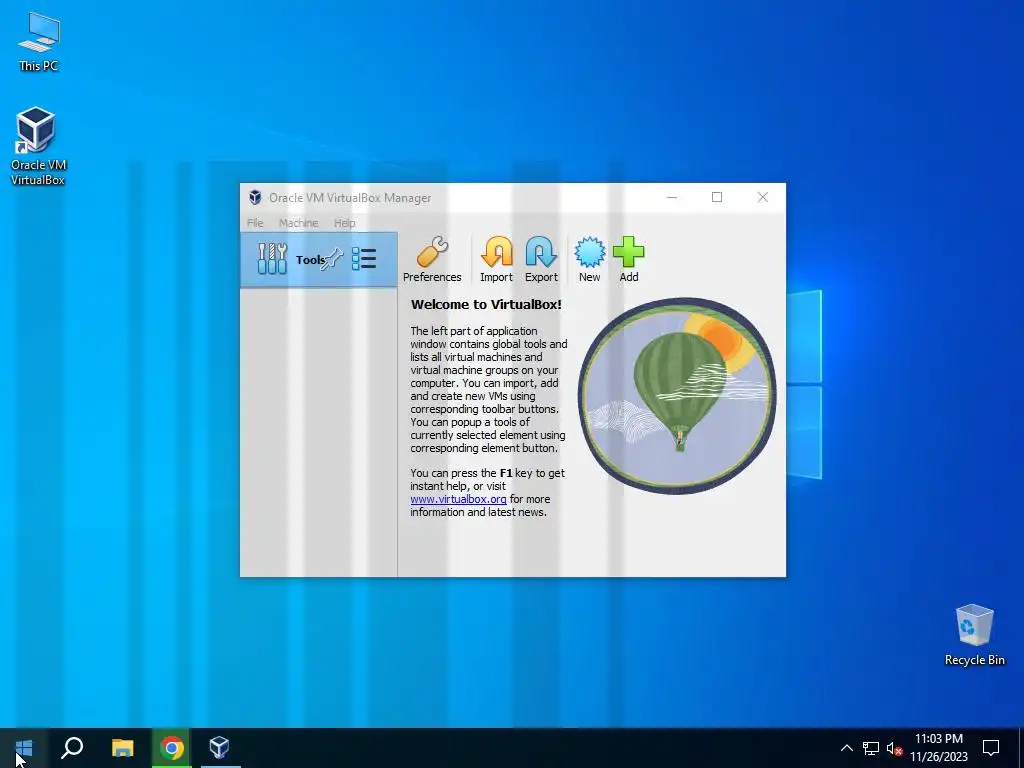1024x768 pixels.
Task: Click the pin icon beside Tools
Action: [x=332, y=259]
